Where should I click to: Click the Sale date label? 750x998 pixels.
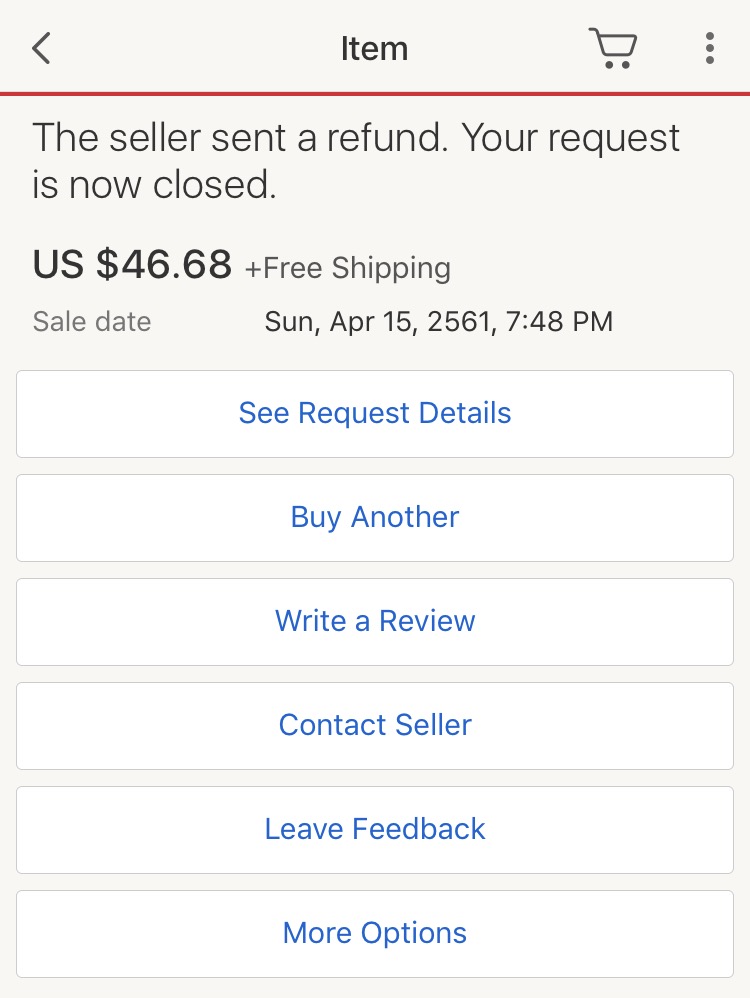tap(92, 321)
